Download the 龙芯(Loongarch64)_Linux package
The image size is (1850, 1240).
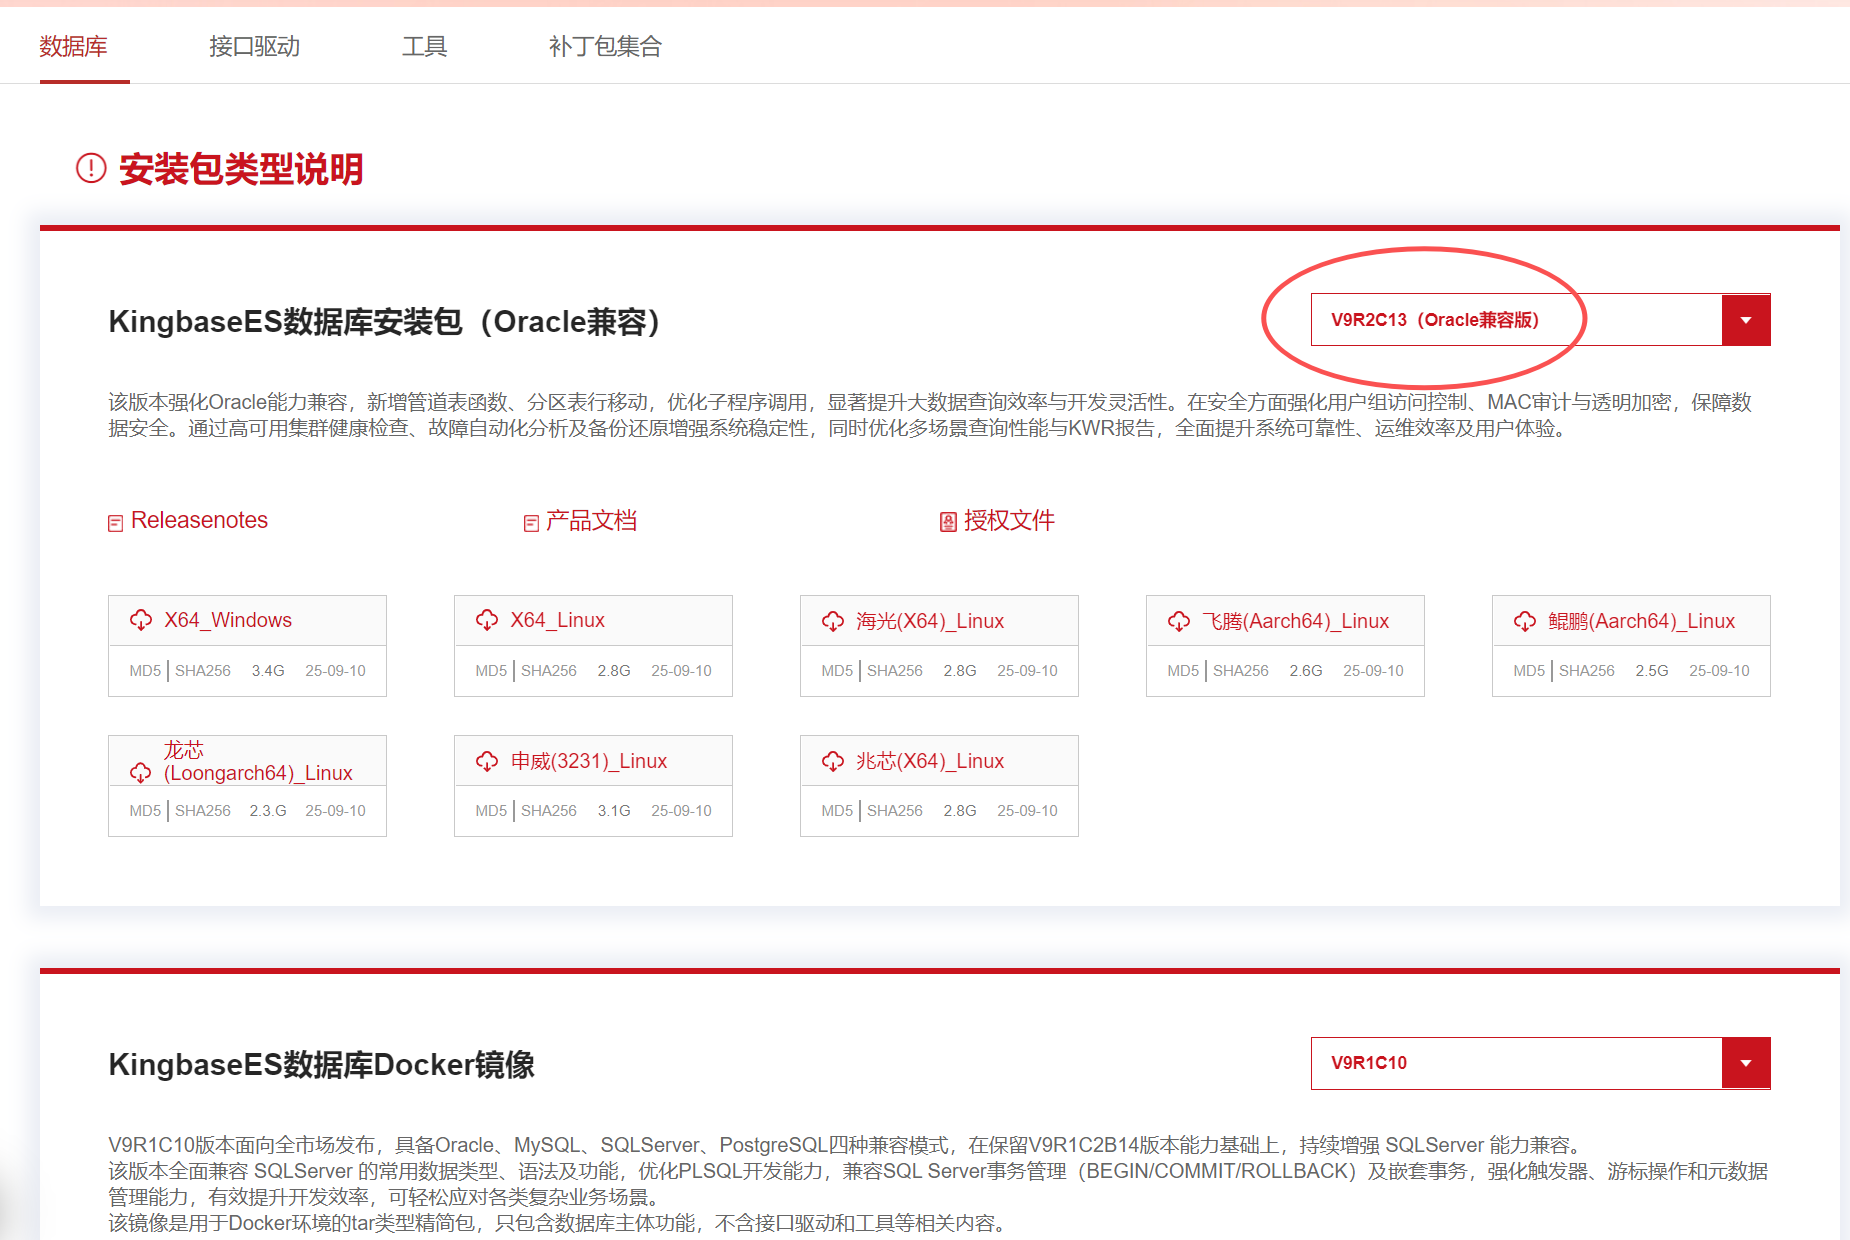[258, 761]
